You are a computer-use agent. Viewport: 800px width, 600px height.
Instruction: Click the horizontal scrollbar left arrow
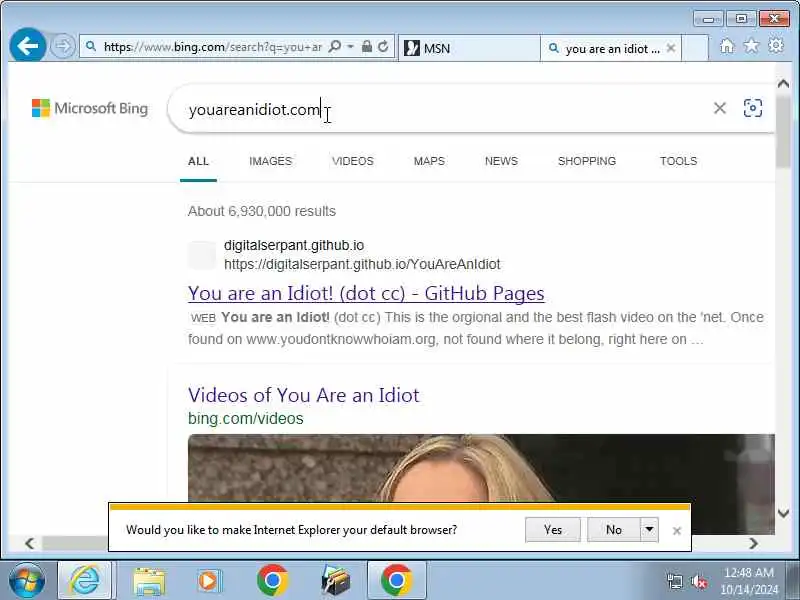coord(30,543)
